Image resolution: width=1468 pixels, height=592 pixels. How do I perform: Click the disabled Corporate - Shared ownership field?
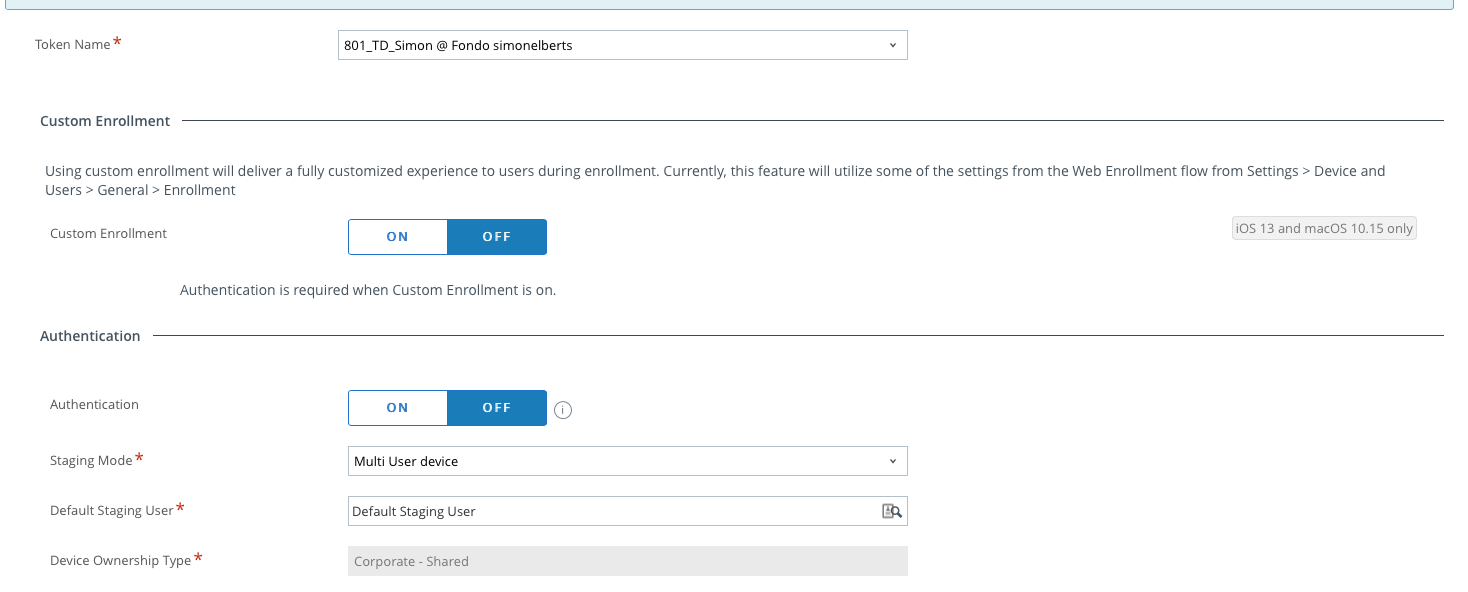[627, 561]
